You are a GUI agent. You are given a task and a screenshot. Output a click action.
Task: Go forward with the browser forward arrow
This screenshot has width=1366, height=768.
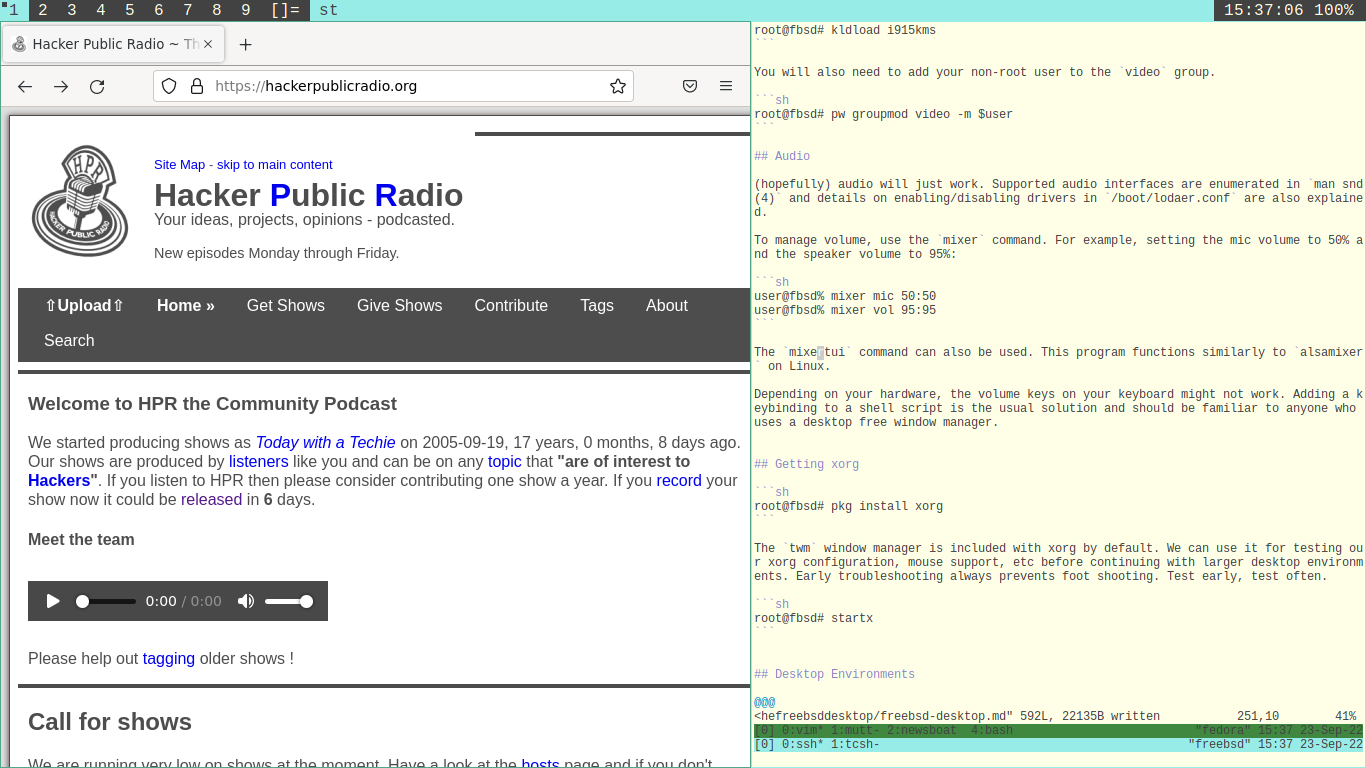(61, 87)
